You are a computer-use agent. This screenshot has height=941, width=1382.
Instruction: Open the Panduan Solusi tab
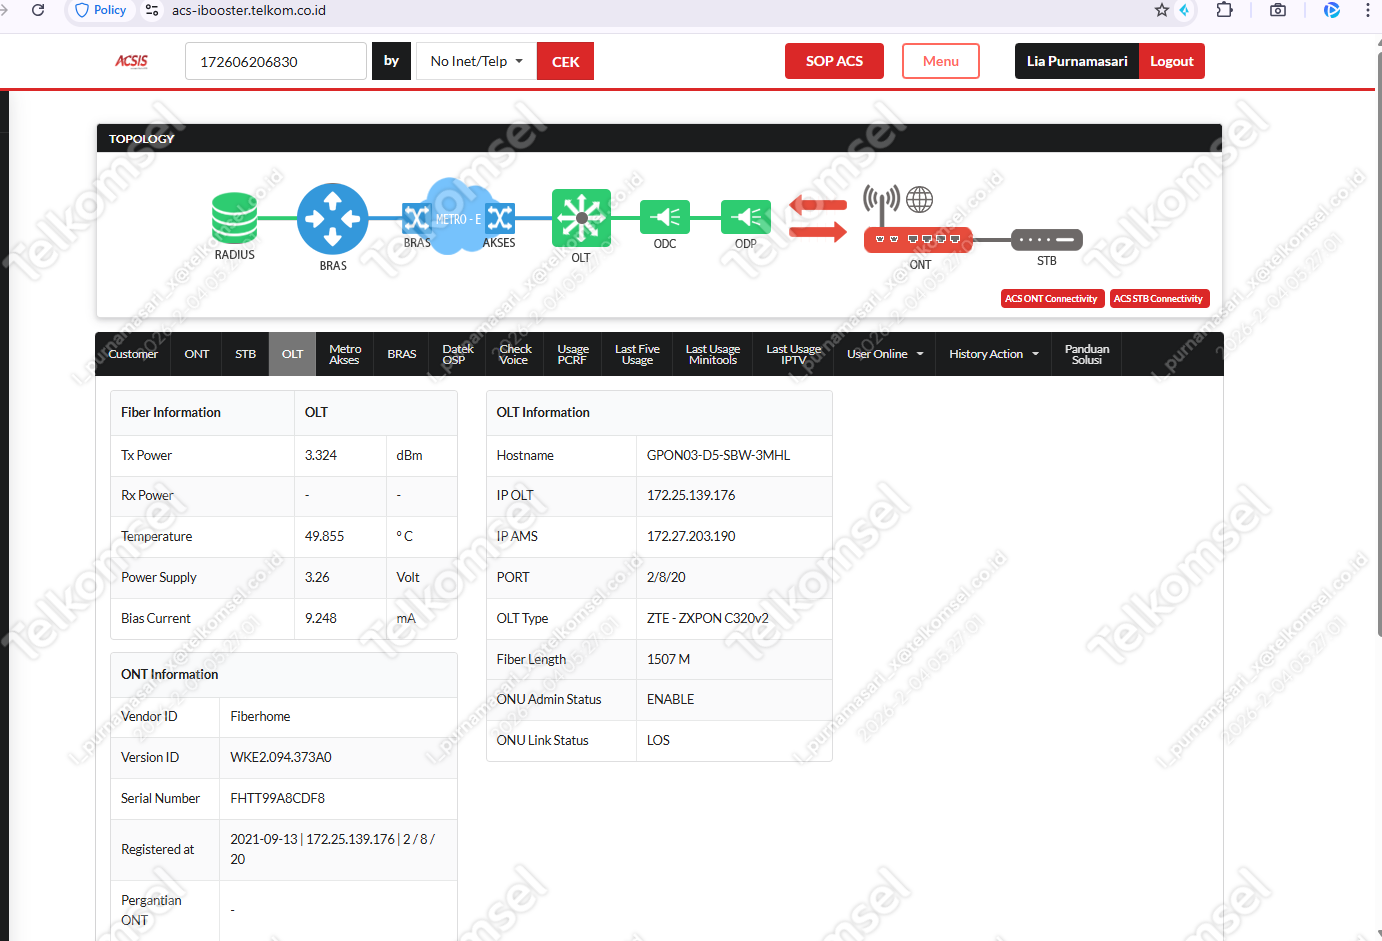(1087, 354)
